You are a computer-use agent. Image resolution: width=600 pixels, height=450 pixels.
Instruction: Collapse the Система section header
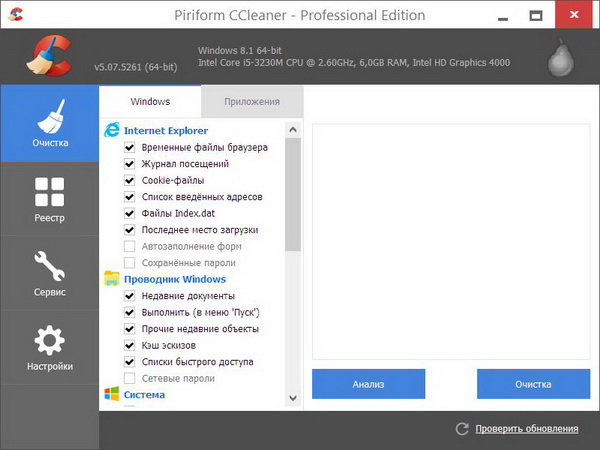(x=144, y=395)
